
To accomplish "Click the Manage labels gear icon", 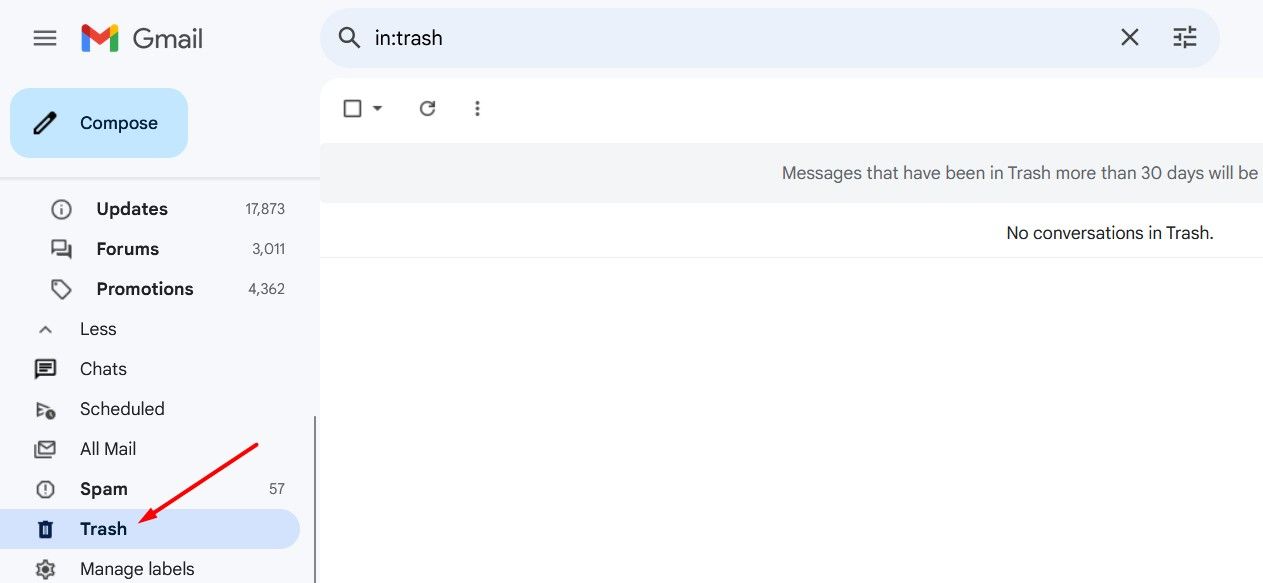I will [x=45, y=569].
